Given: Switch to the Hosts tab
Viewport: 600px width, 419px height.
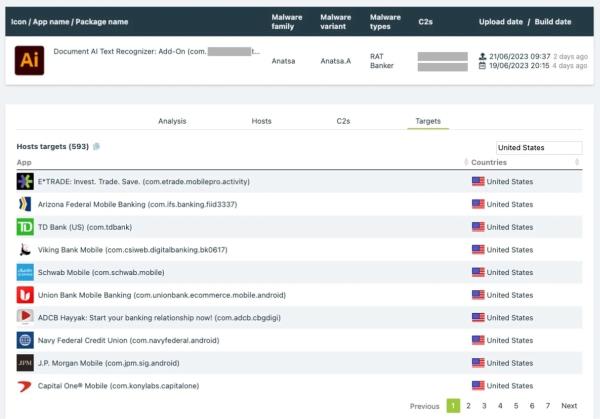Looking at the screenshot, I should [x=261, y=121].
